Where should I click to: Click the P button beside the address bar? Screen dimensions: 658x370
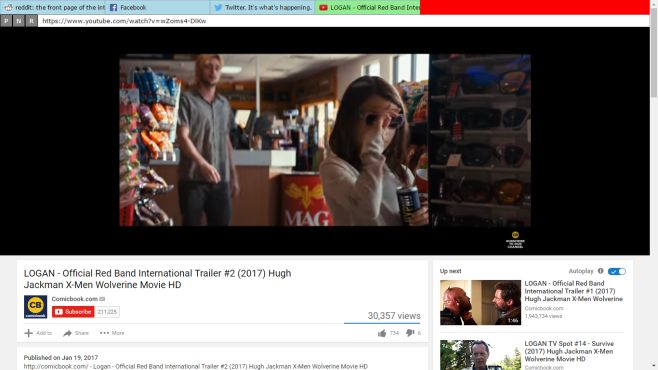coord(6,21)
